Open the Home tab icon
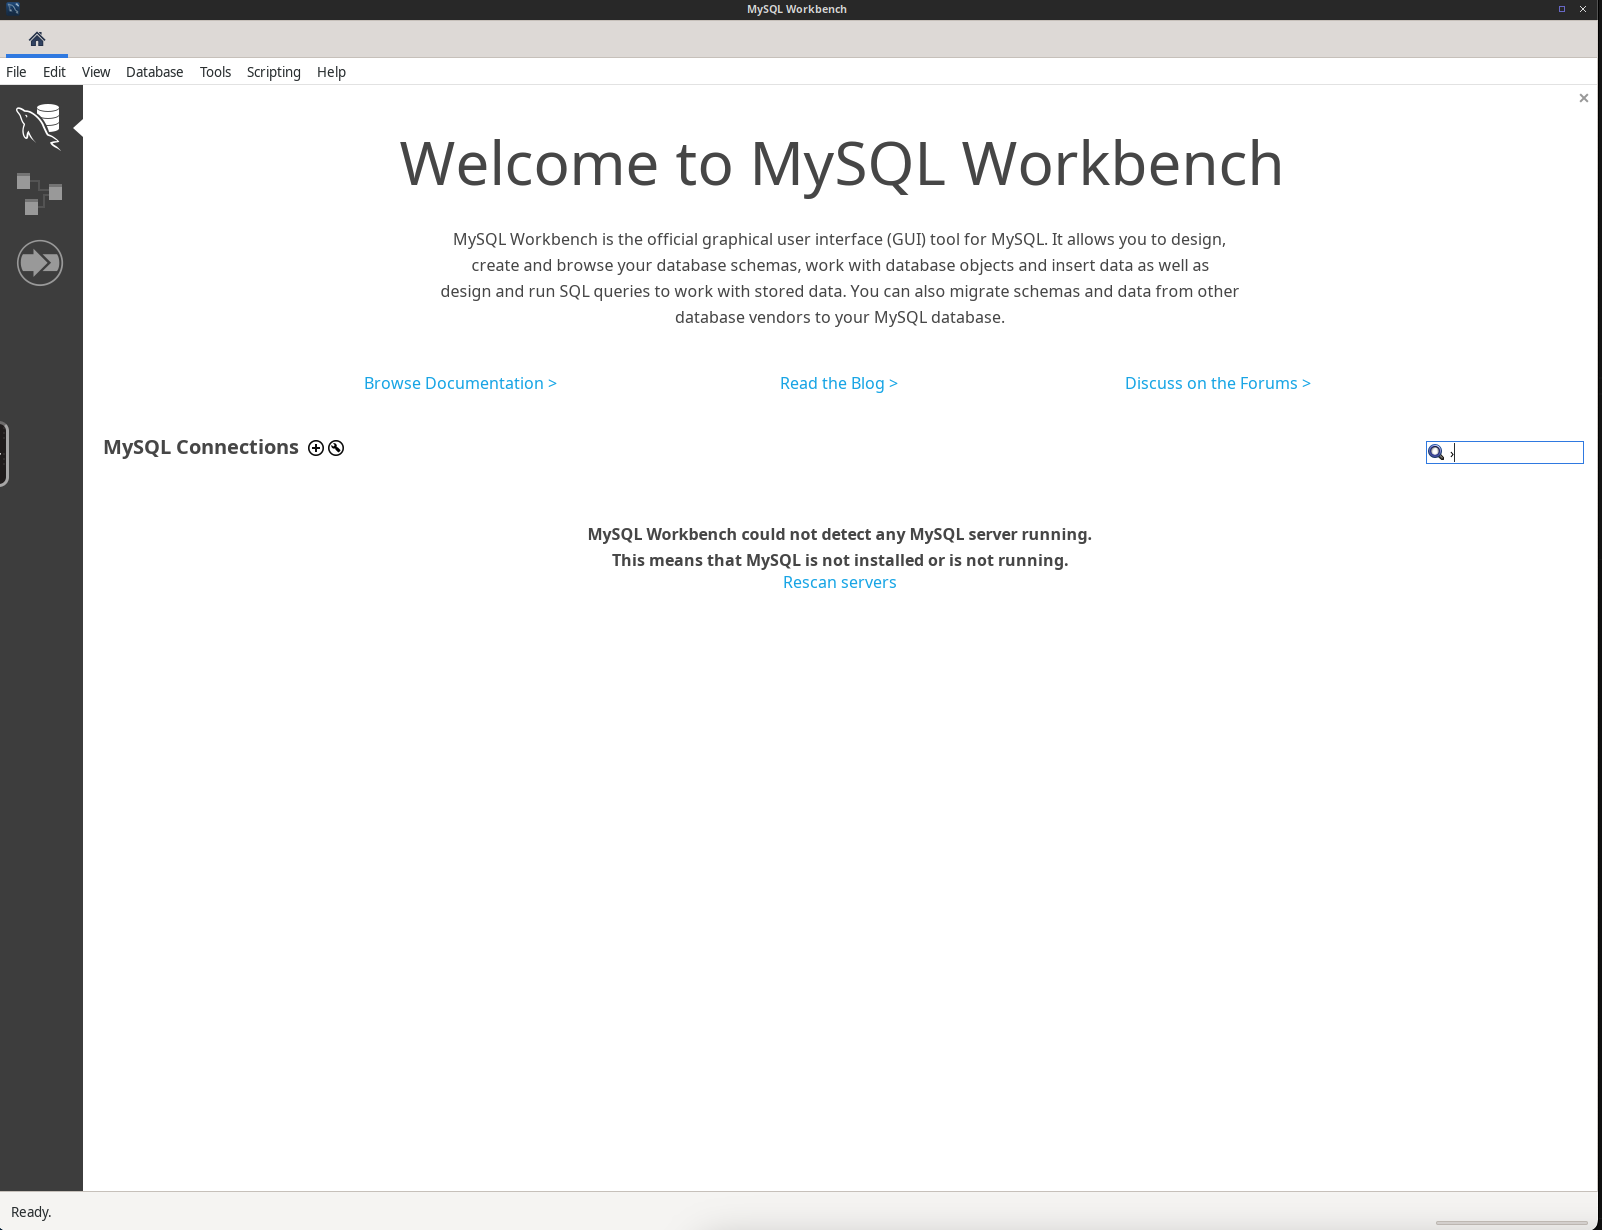 coord(36,39)
